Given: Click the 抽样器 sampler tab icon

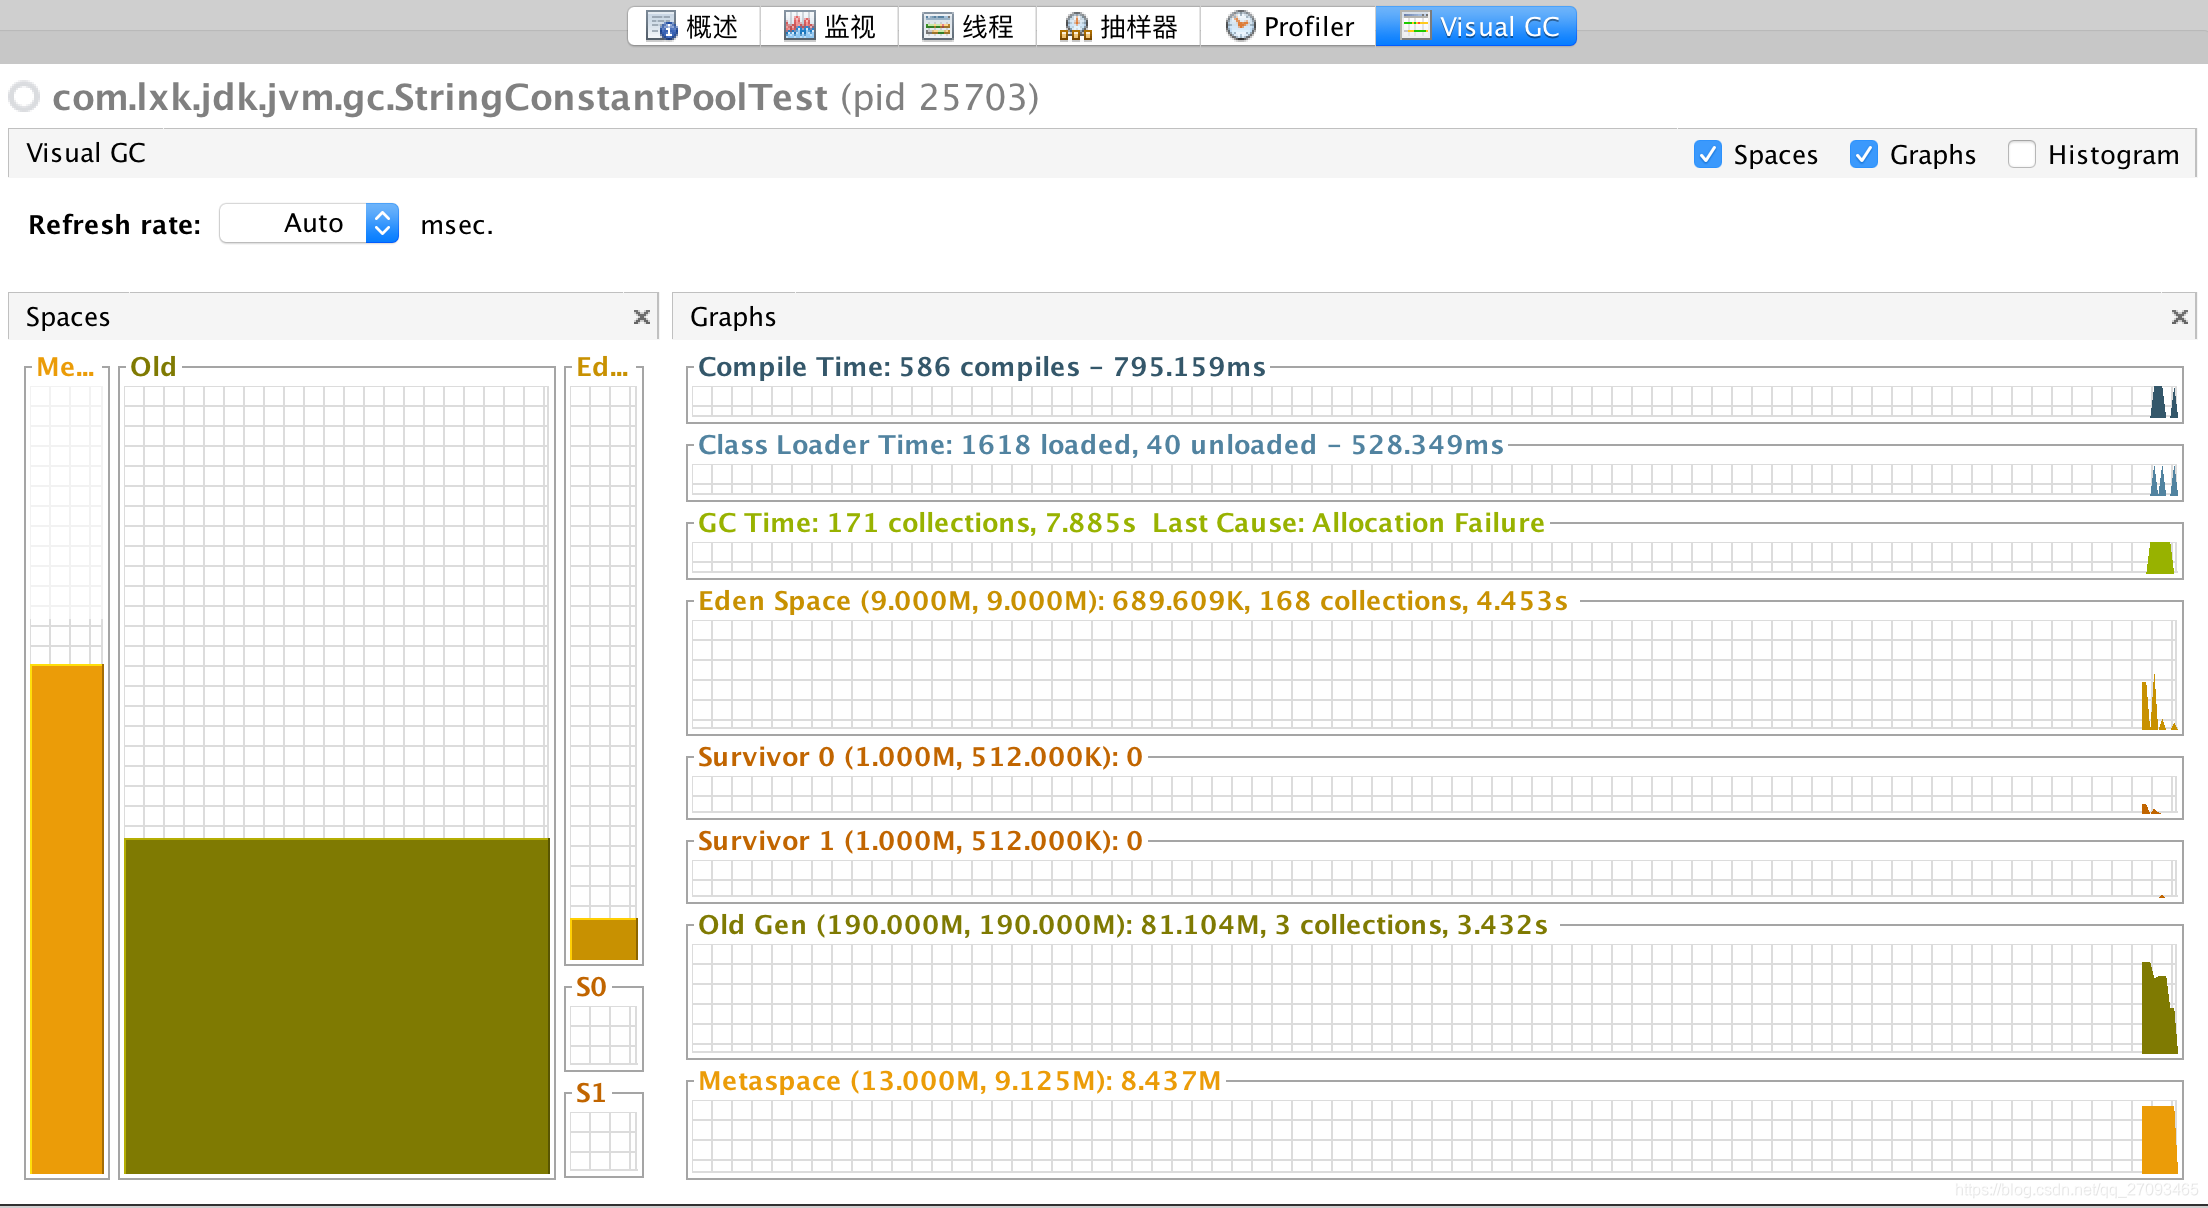Looking at the screenshot, I should tap(1075, 26).
